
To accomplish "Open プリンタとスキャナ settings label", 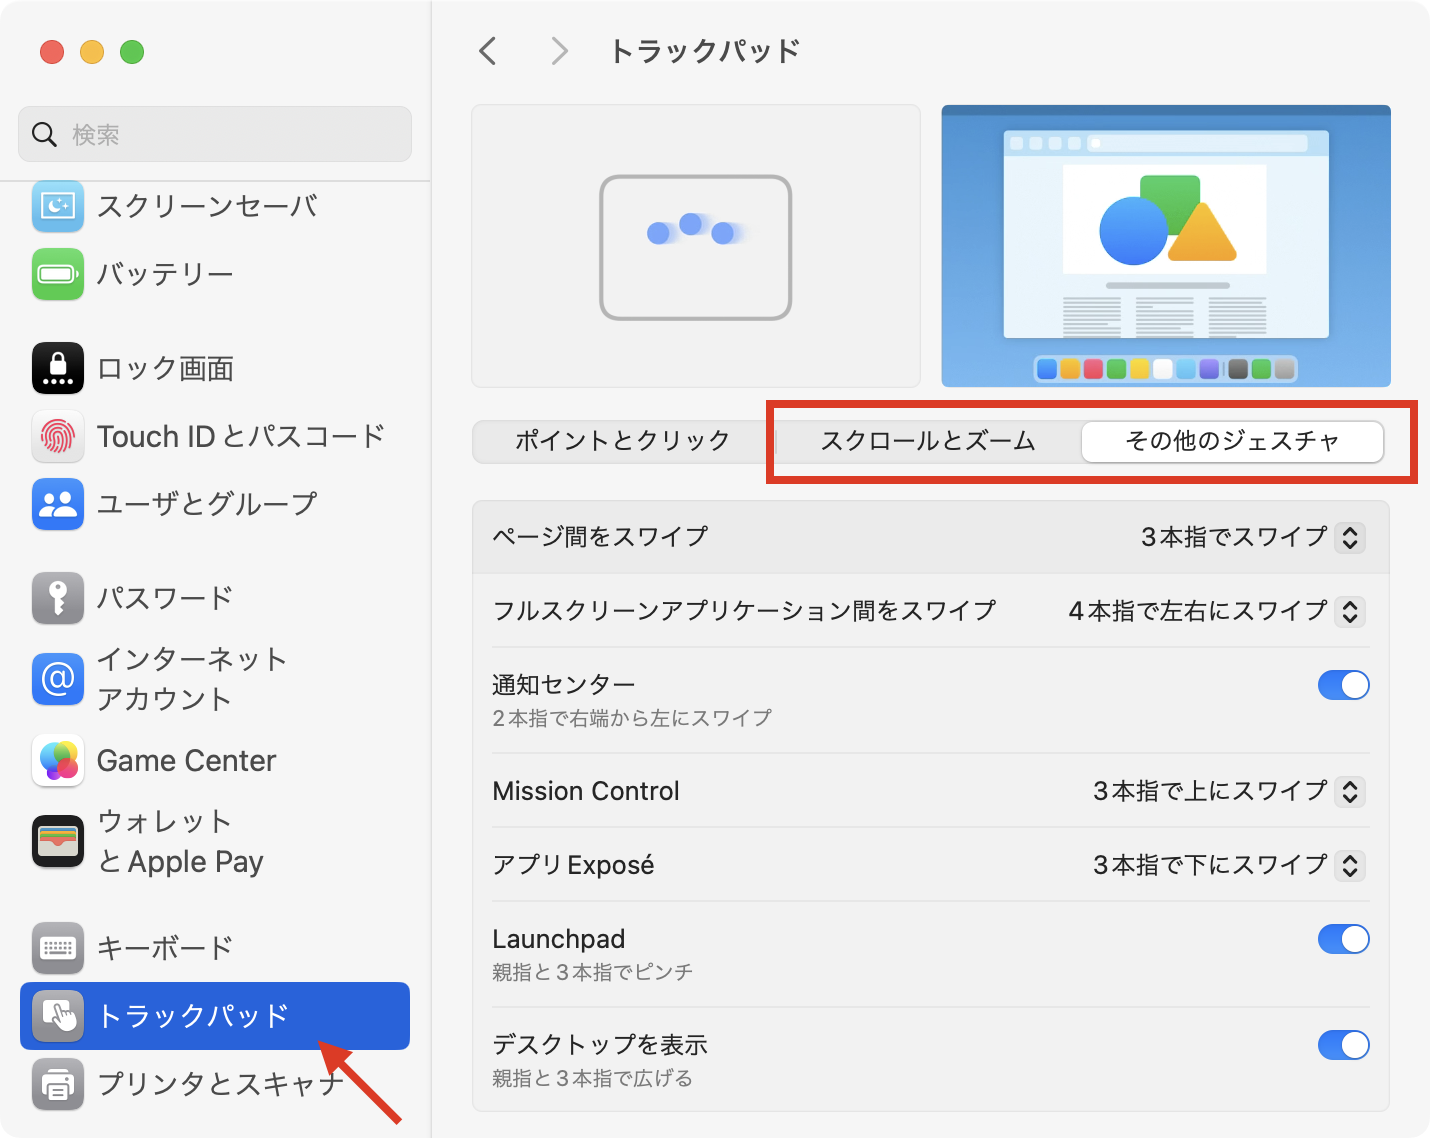I will click(221, 1084).
